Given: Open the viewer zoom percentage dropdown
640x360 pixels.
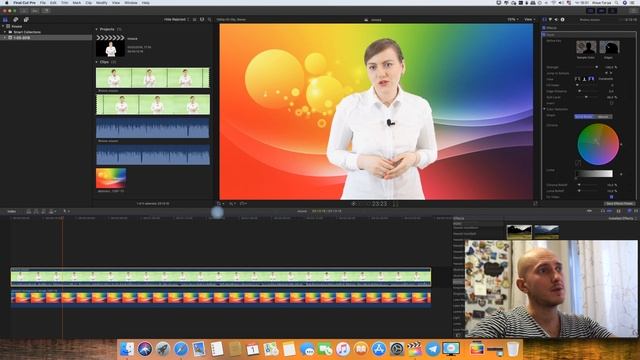Looking at the screenshot, I should pyautogui.click(x=513, y=19).
